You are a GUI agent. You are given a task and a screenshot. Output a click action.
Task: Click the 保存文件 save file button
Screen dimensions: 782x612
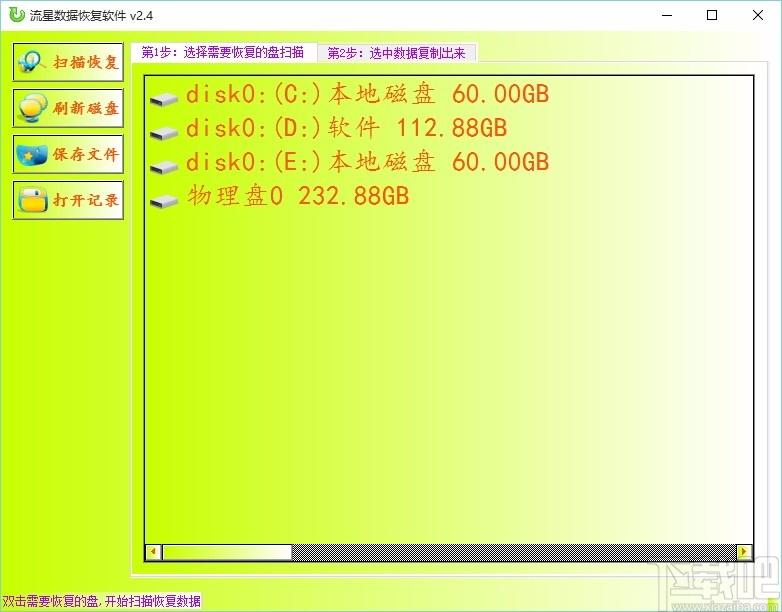pos(68,154)
